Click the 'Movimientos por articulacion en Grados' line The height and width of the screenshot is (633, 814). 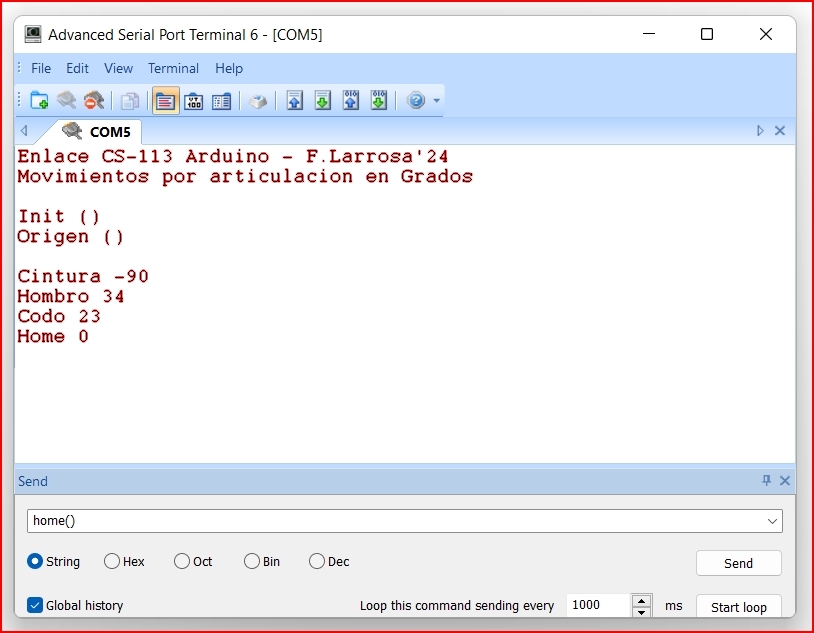[245, 177]
